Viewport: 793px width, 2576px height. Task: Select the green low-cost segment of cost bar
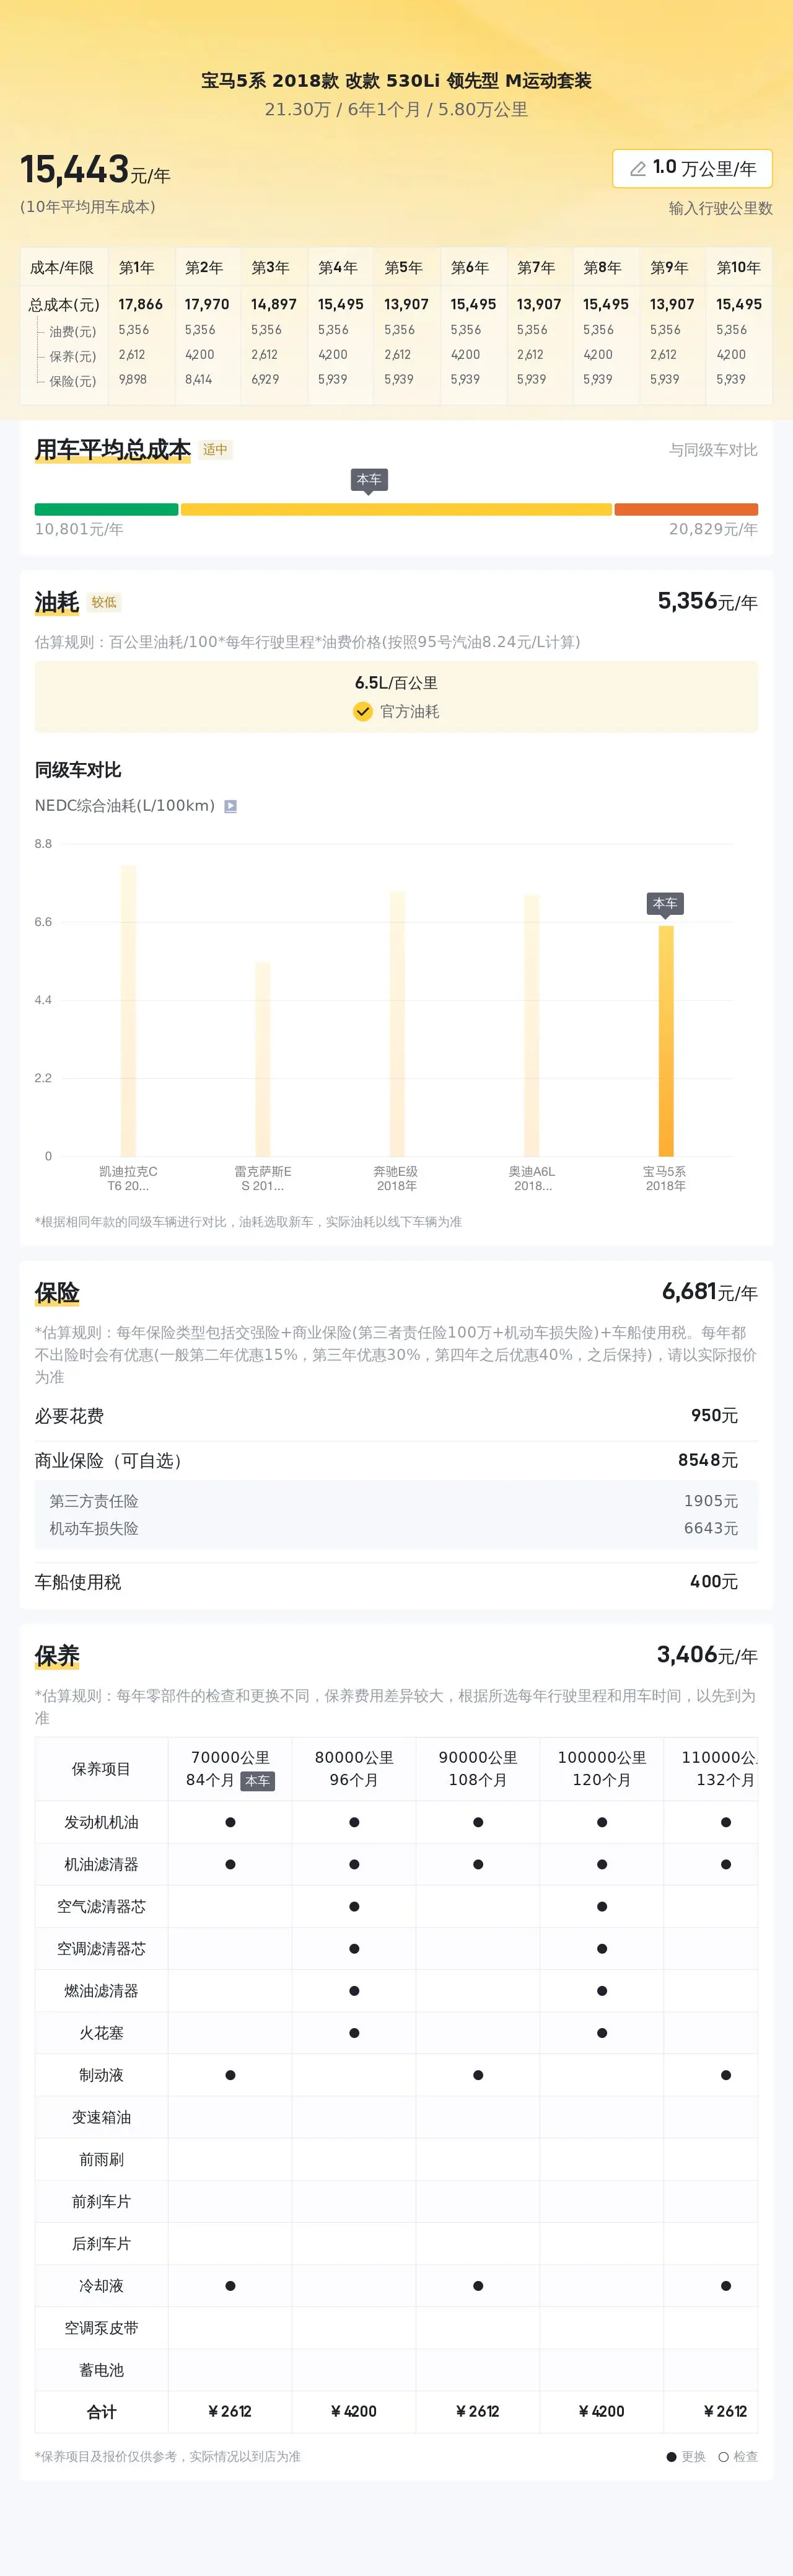(x=106, y=509)
